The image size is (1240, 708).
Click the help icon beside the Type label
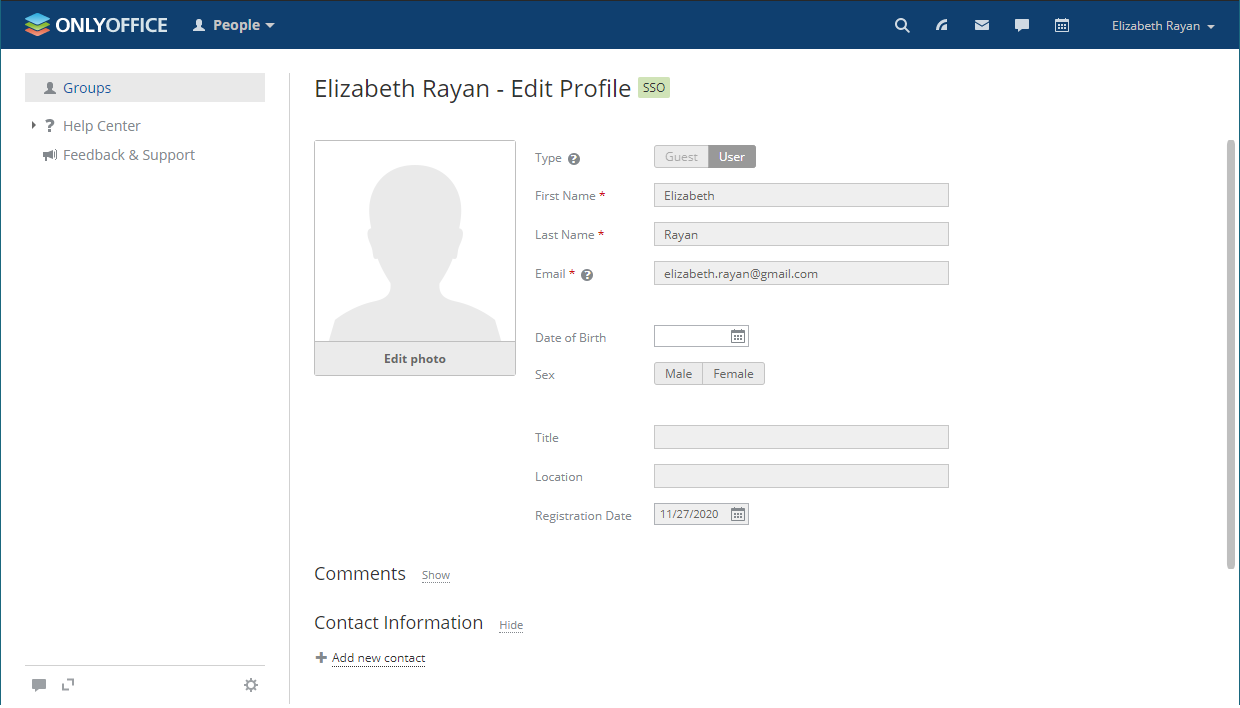click(x=574, y=158)
